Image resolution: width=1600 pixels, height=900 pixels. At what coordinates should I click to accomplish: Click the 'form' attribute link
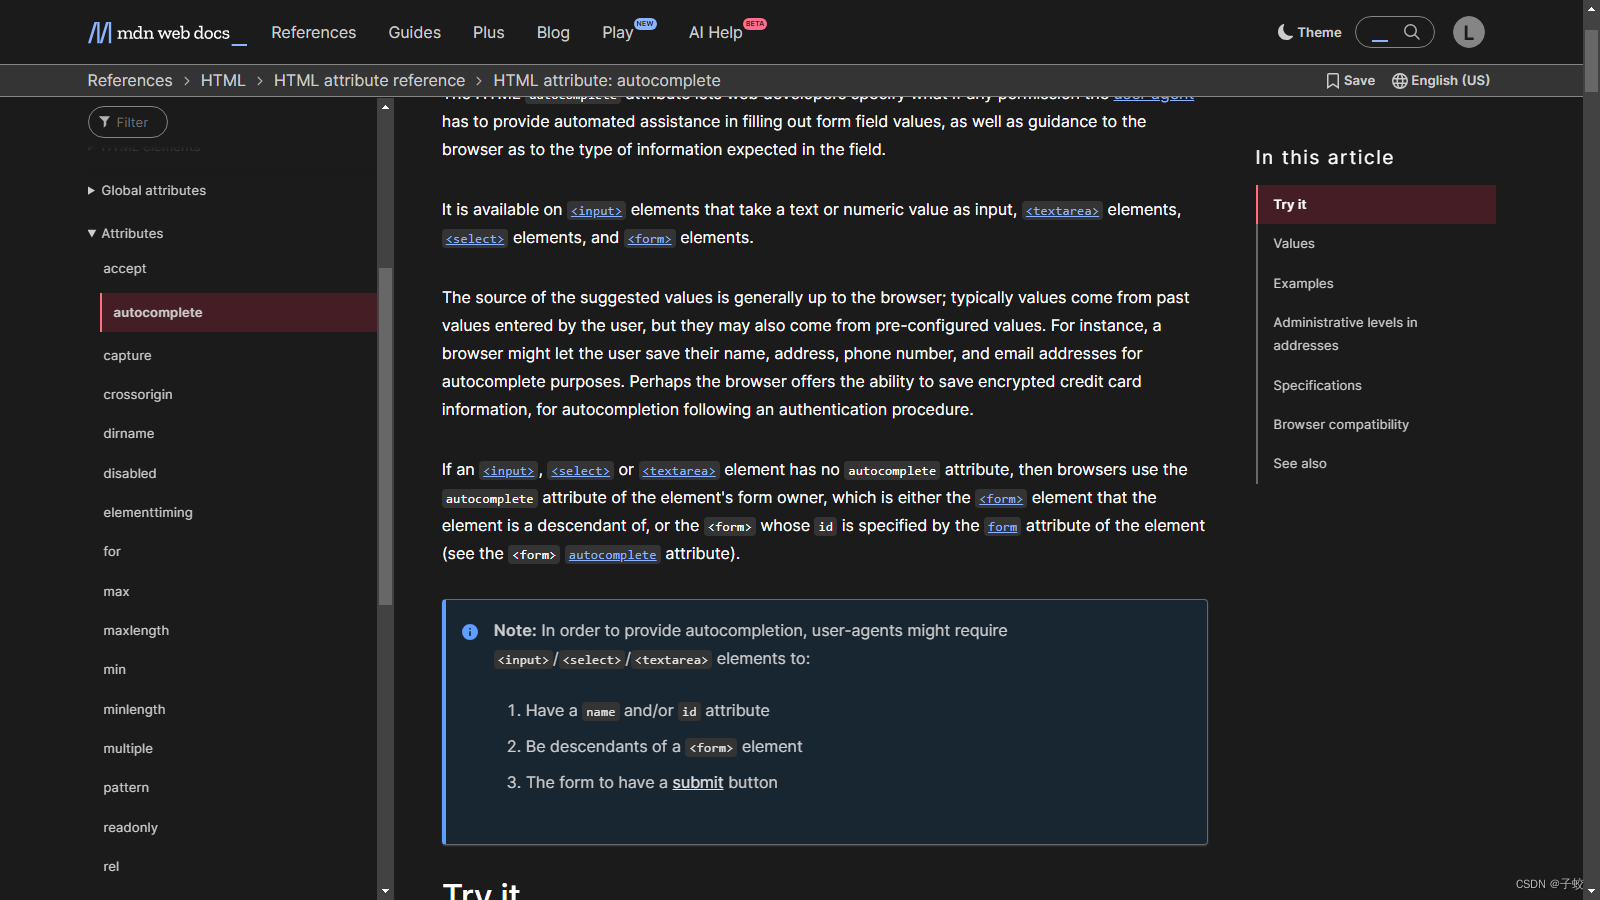coord(1002,526)
